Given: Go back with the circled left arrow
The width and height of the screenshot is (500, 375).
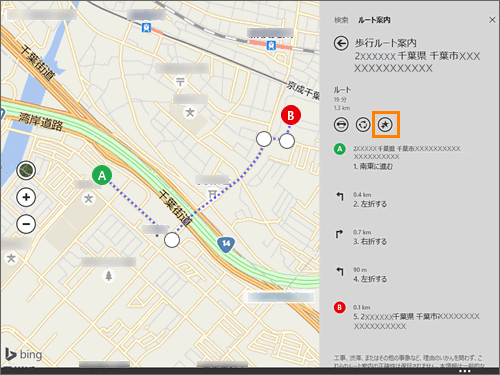Looking at the screenshot, I should pyautogui.click(x=341, y=43).
